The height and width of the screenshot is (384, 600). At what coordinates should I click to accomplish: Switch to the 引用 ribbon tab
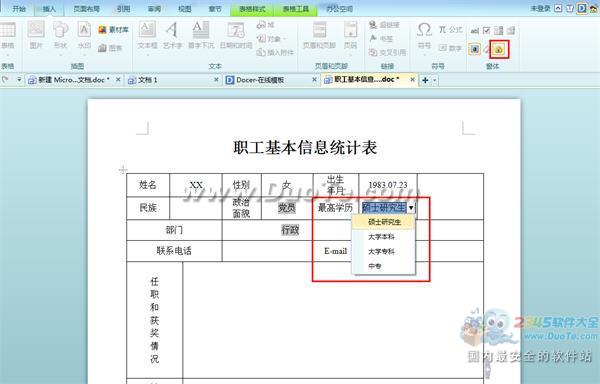point(123,8)
